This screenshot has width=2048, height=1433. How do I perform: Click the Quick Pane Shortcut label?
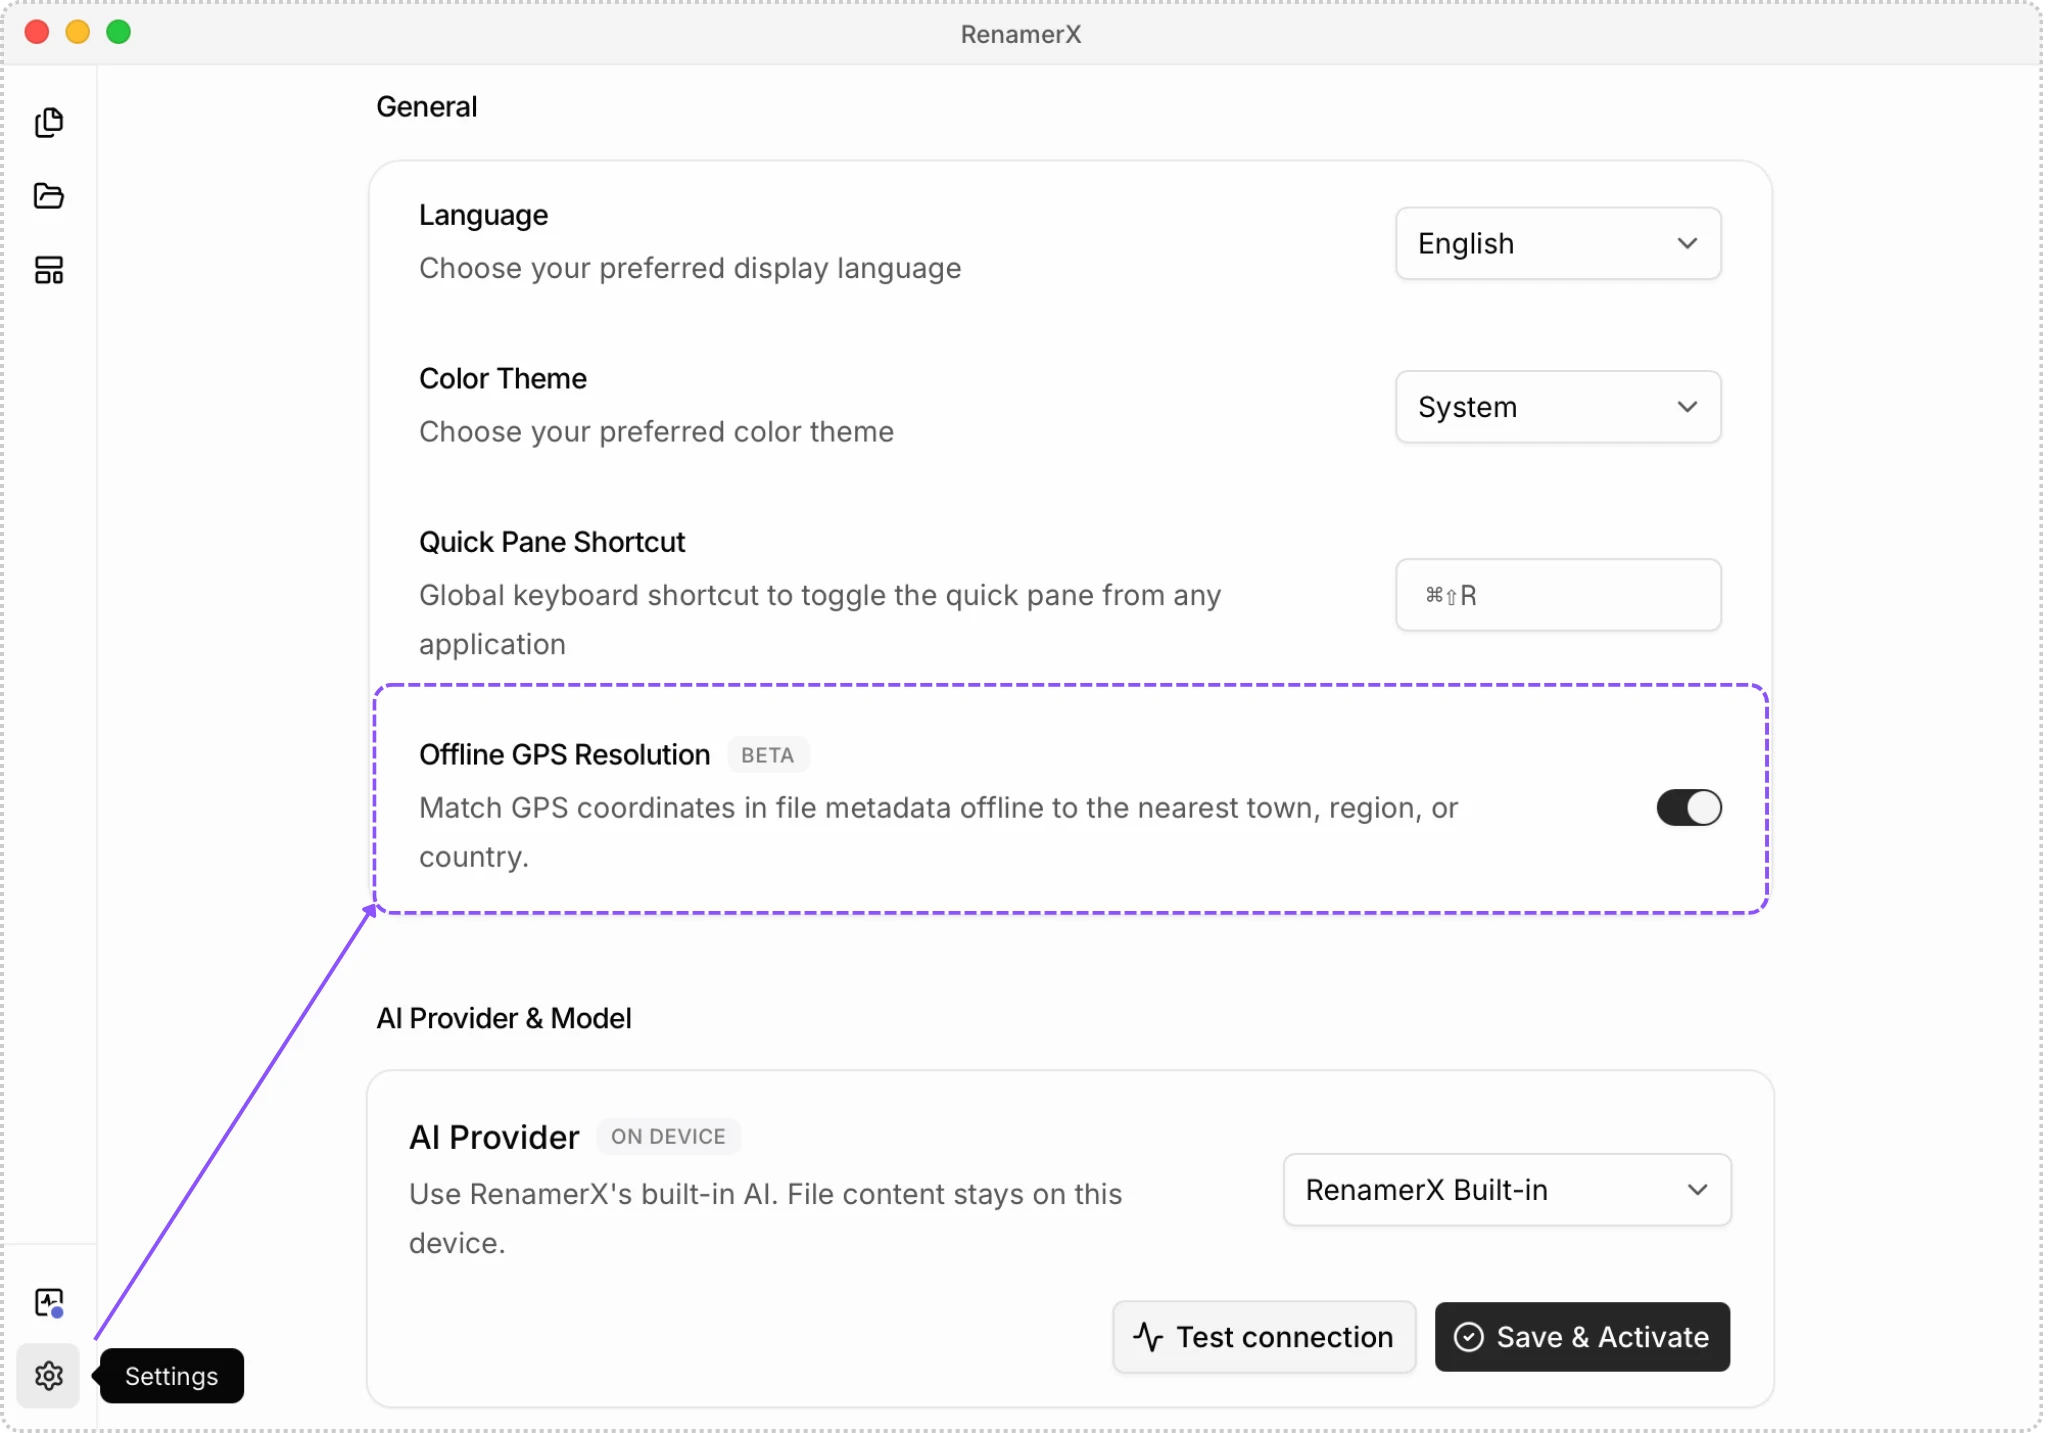point(552,542)
